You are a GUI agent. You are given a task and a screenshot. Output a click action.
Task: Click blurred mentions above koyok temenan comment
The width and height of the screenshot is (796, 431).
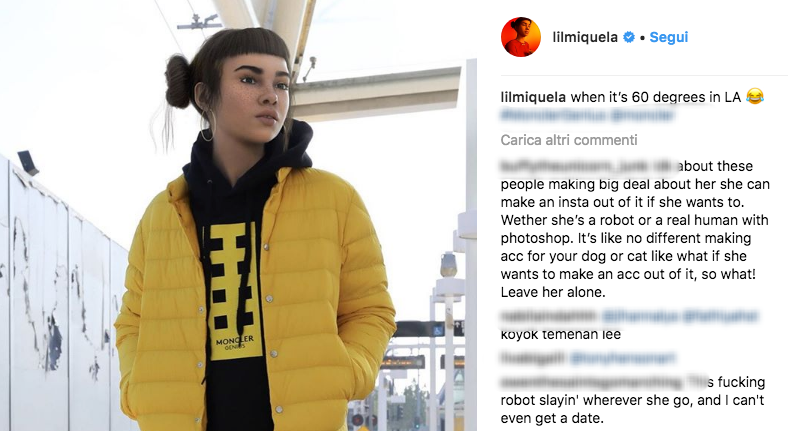[680, 316]
